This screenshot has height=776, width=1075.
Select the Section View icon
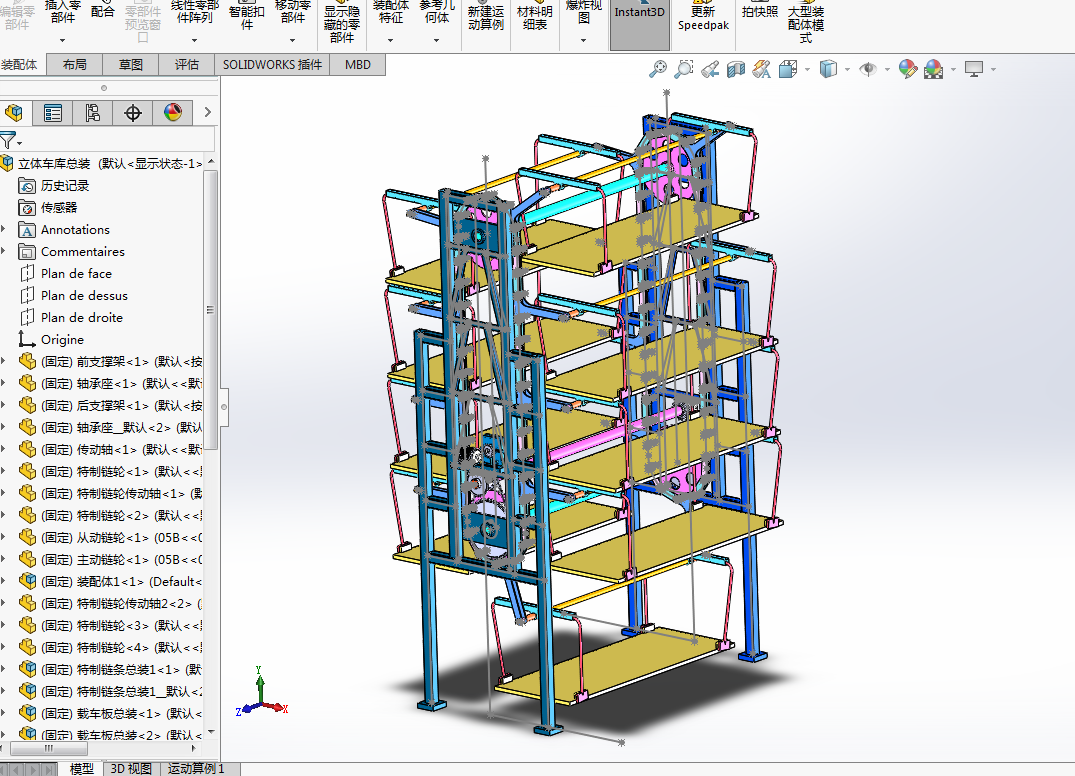click(x=736, y=69)
